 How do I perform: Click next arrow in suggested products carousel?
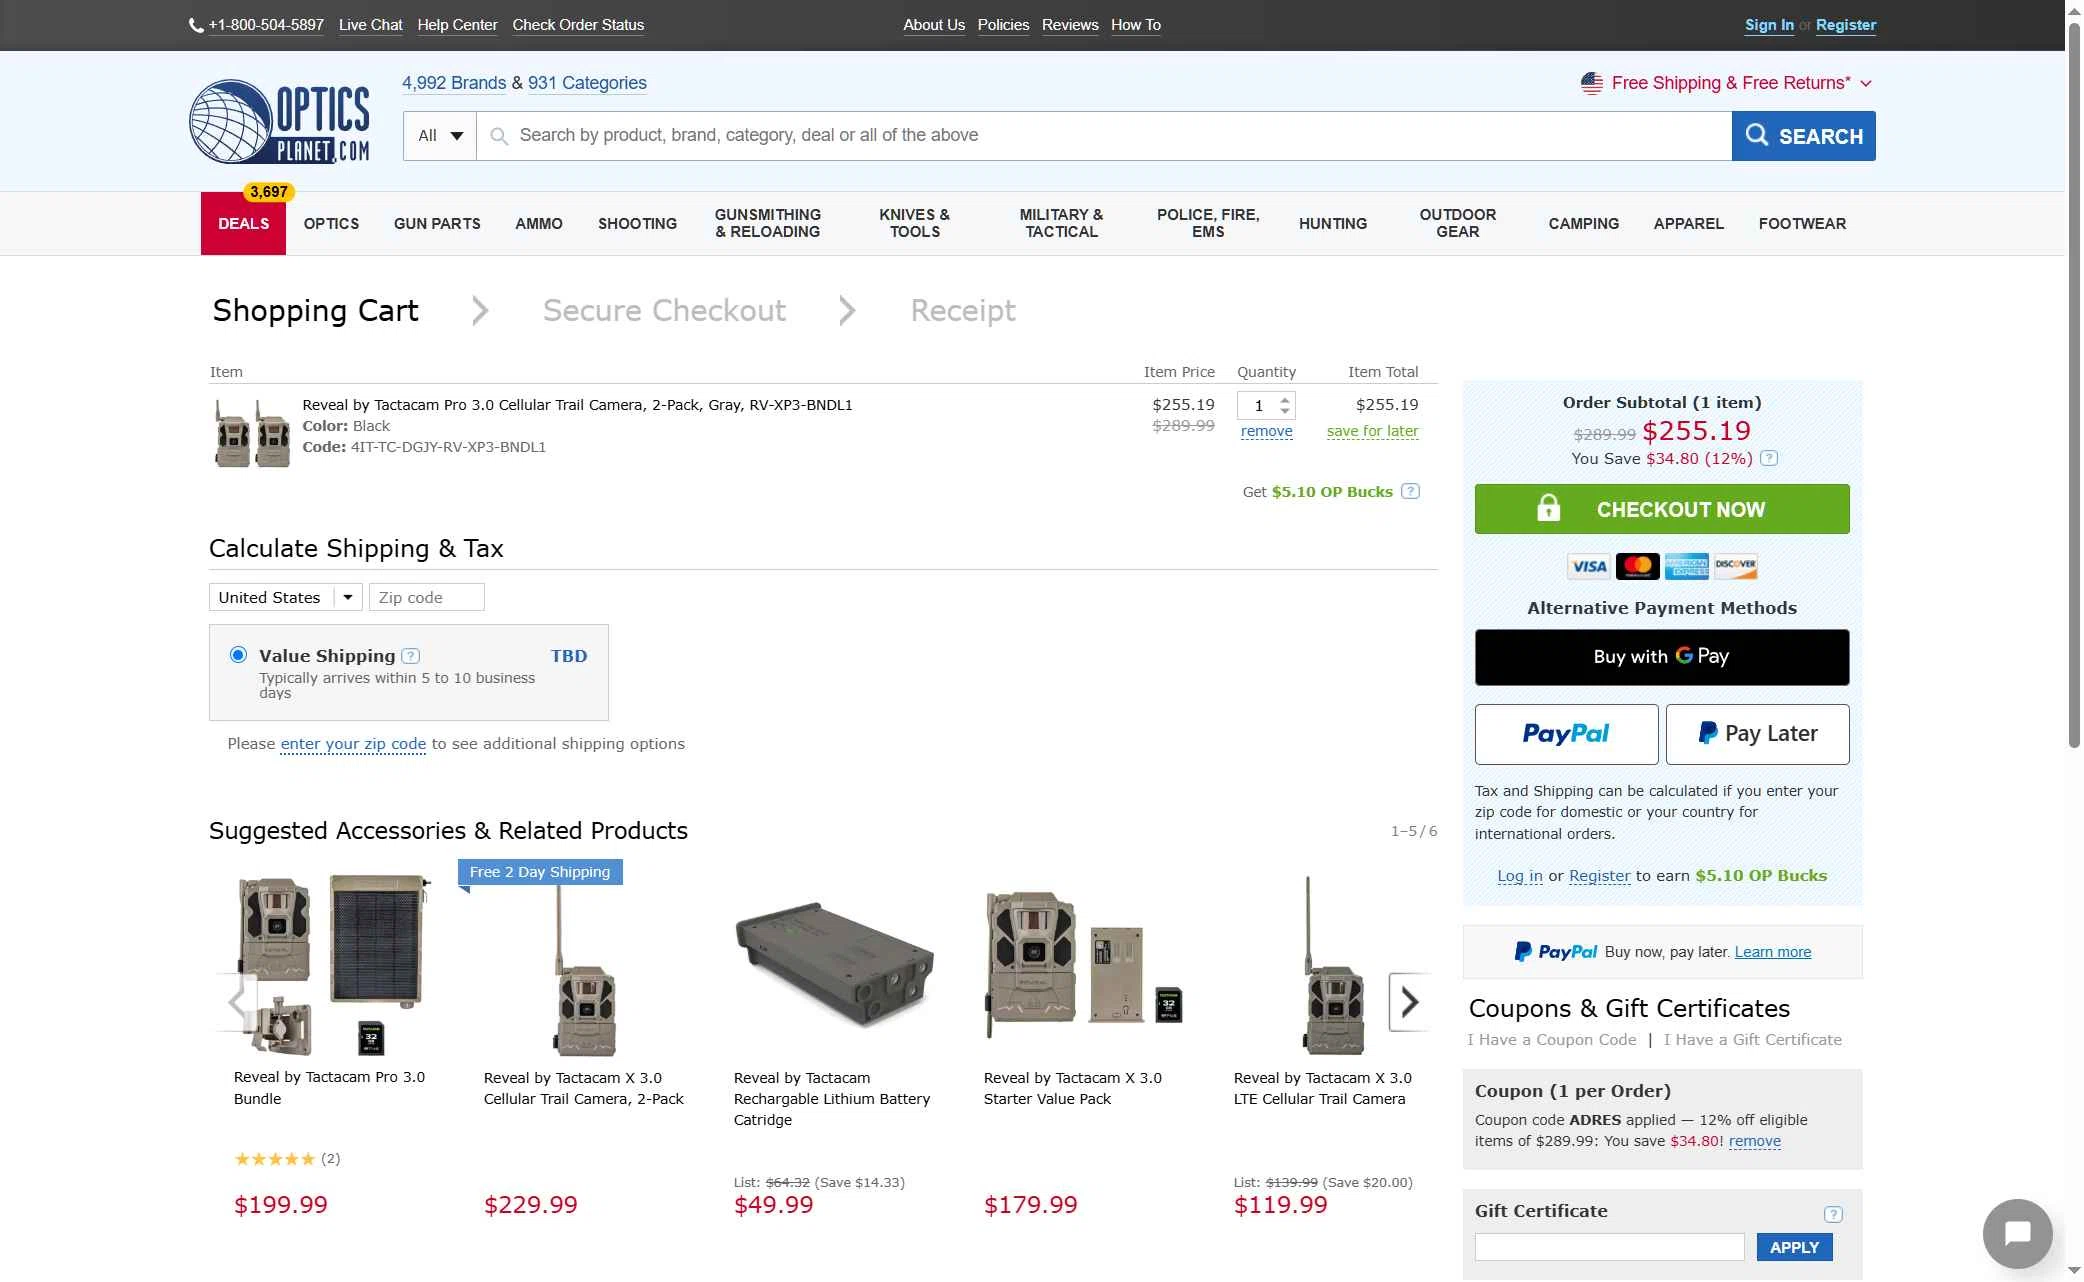point(1409,1002)
